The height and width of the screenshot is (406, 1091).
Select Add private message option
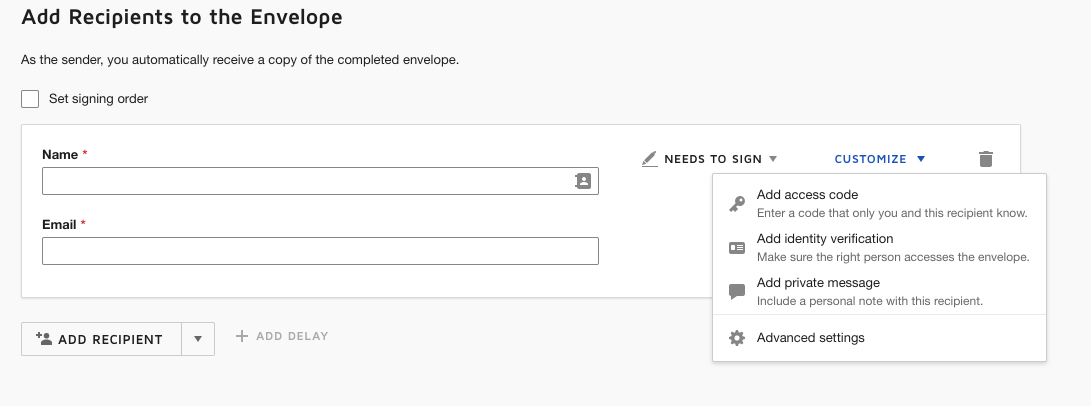pyautogui.click(x=818, y=283)
